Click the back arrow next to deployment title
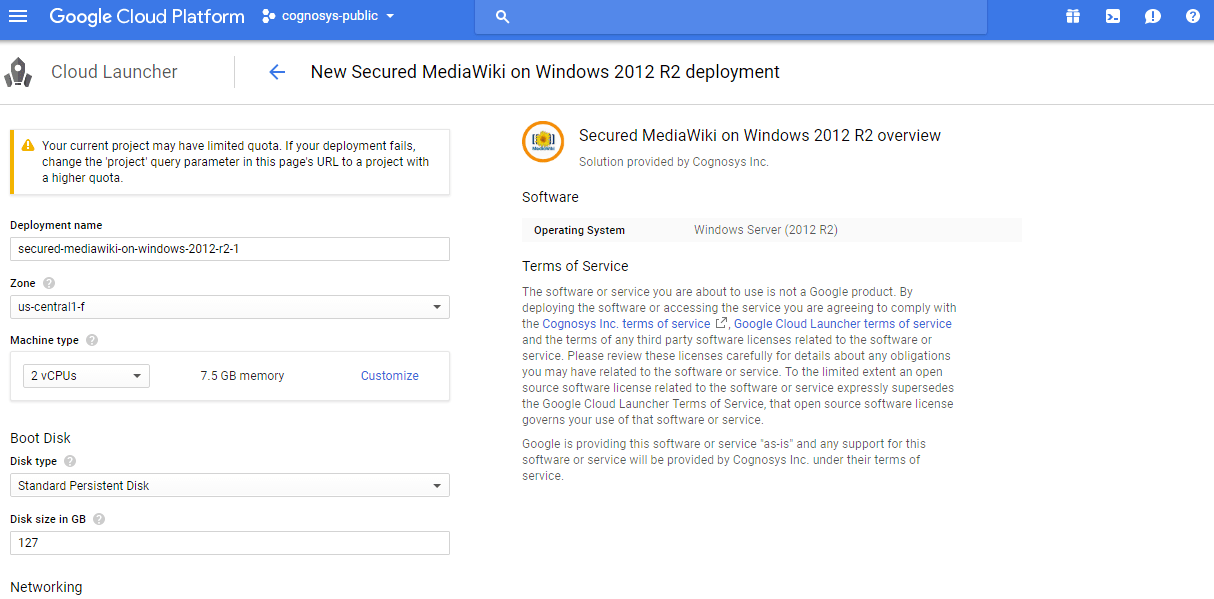 [x=277, y=71]
